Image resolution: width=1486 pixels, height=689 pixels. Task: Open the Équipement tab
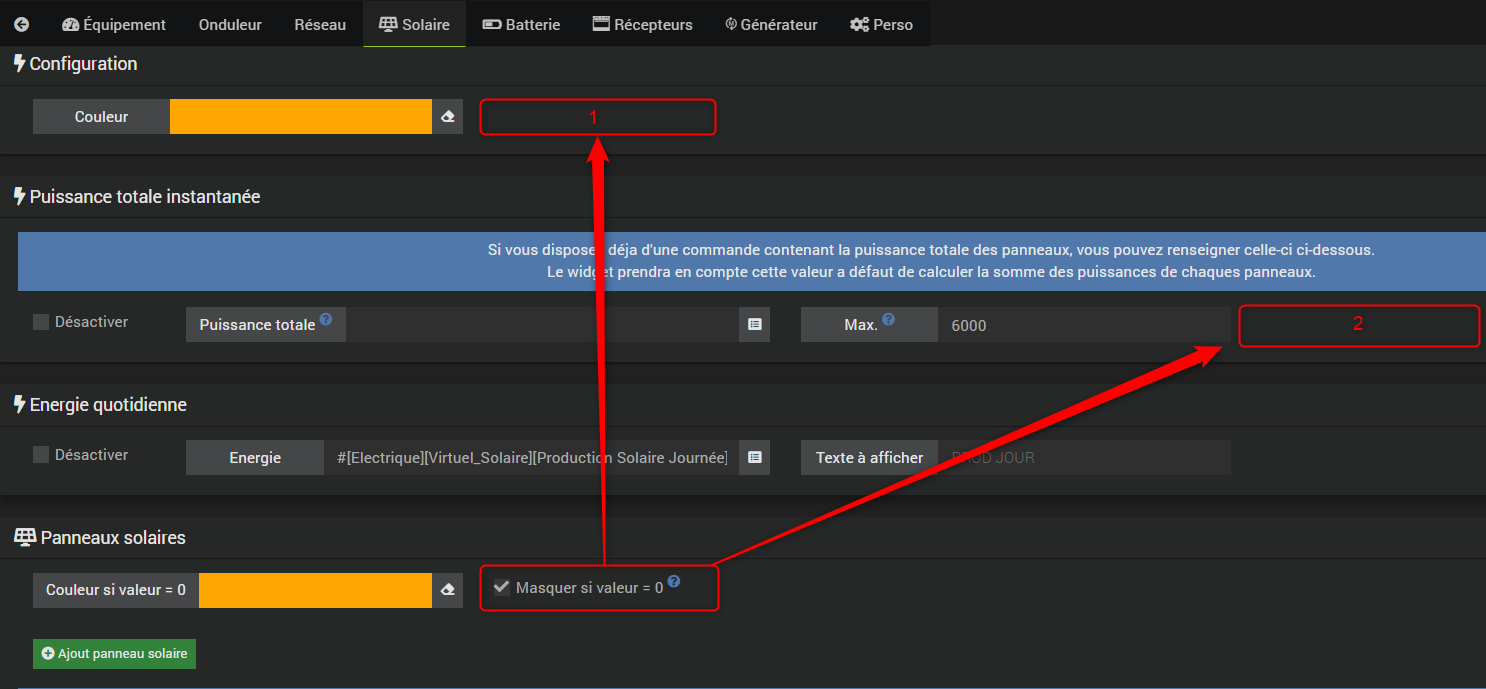point(114,24)
